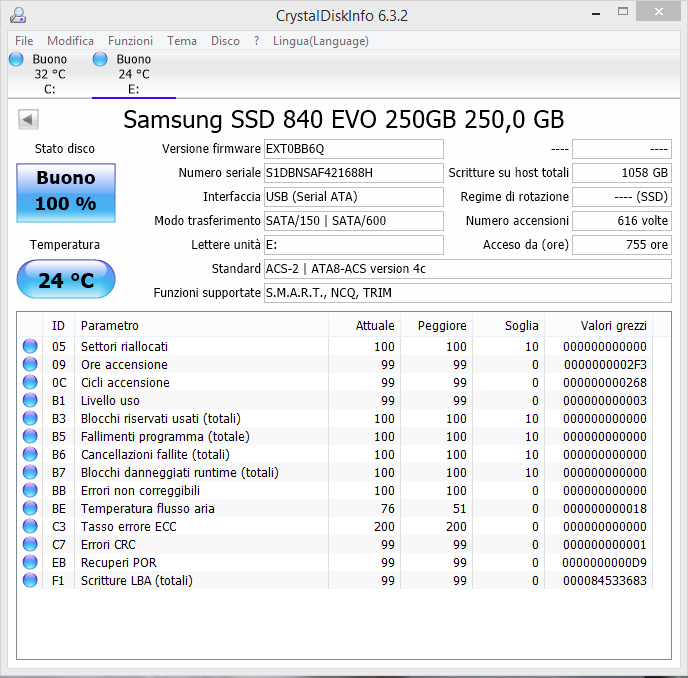This screenshot has height=678, width=688.
Task: Click the 24 °C temperature button
Action: pyautogui.click(x=66, y=279)
